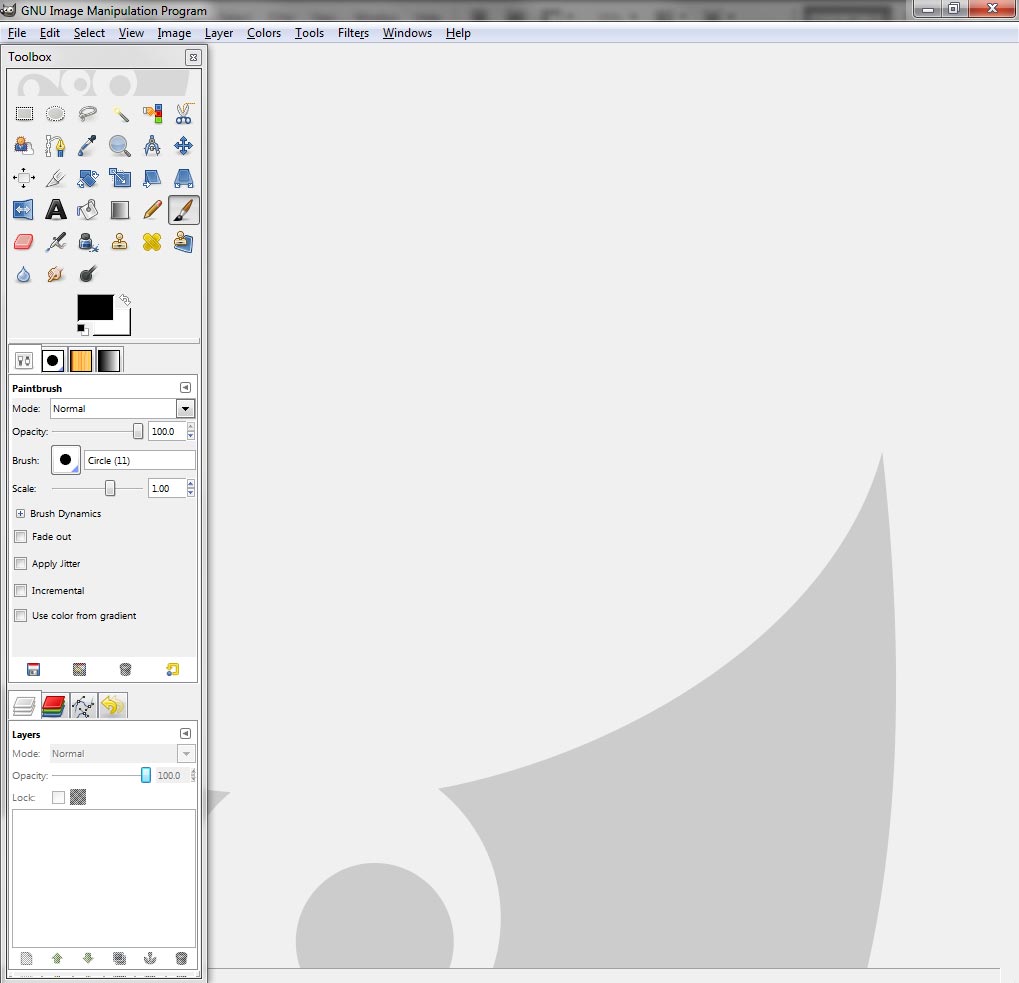Toggle the Lock pixels checkbox

point(58,797)
